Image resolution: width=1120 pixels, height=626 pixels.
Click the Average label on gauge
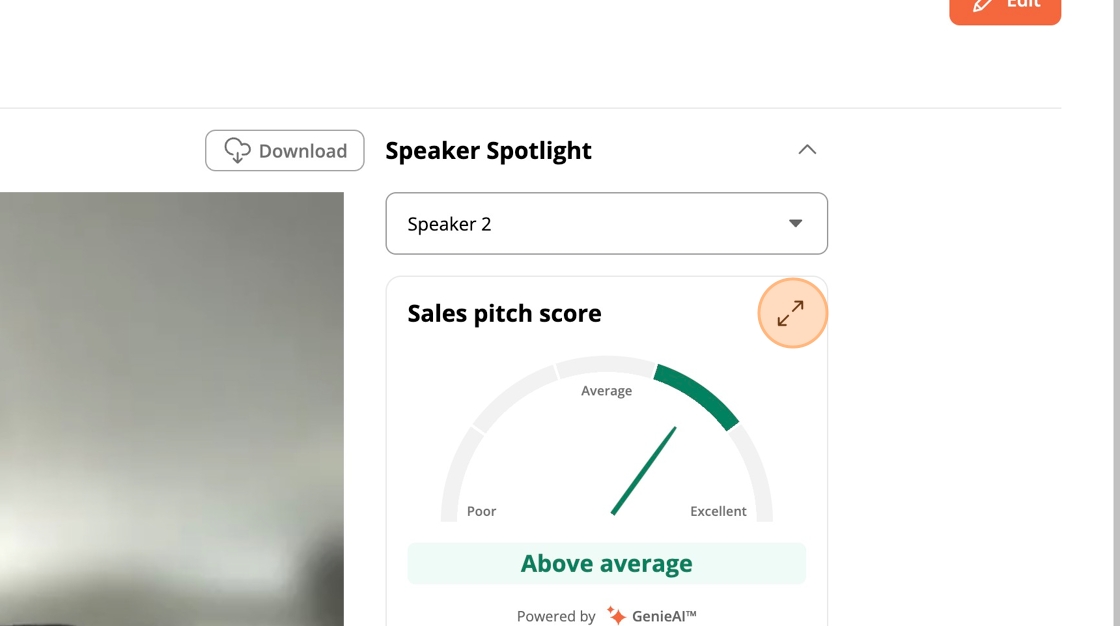606,391
